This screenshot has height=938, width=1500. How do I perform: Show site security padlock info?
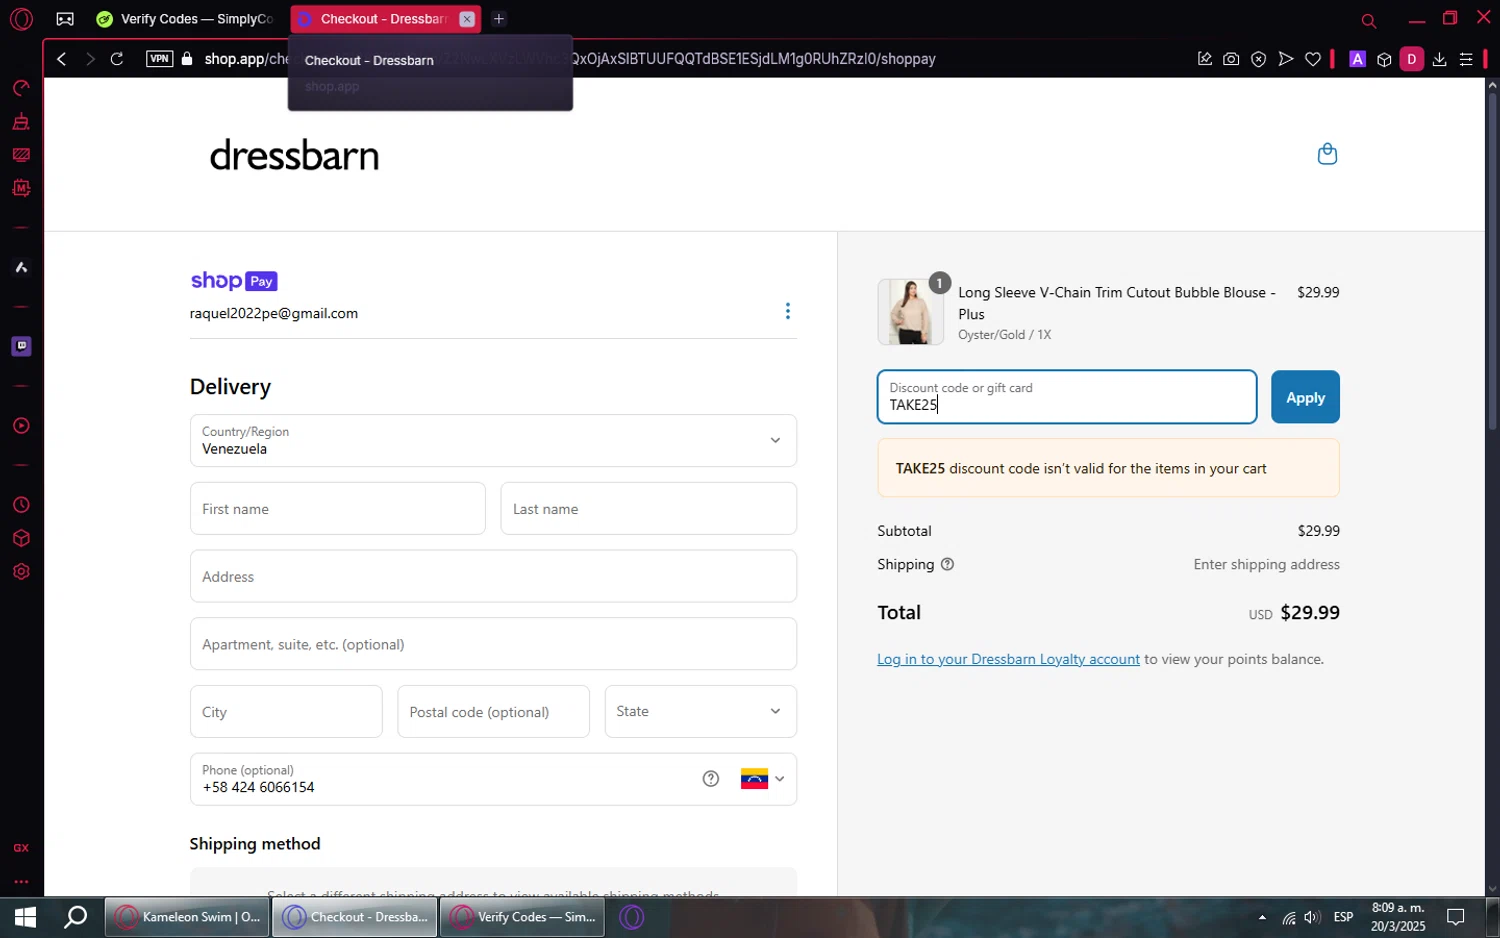coord(187,59)
